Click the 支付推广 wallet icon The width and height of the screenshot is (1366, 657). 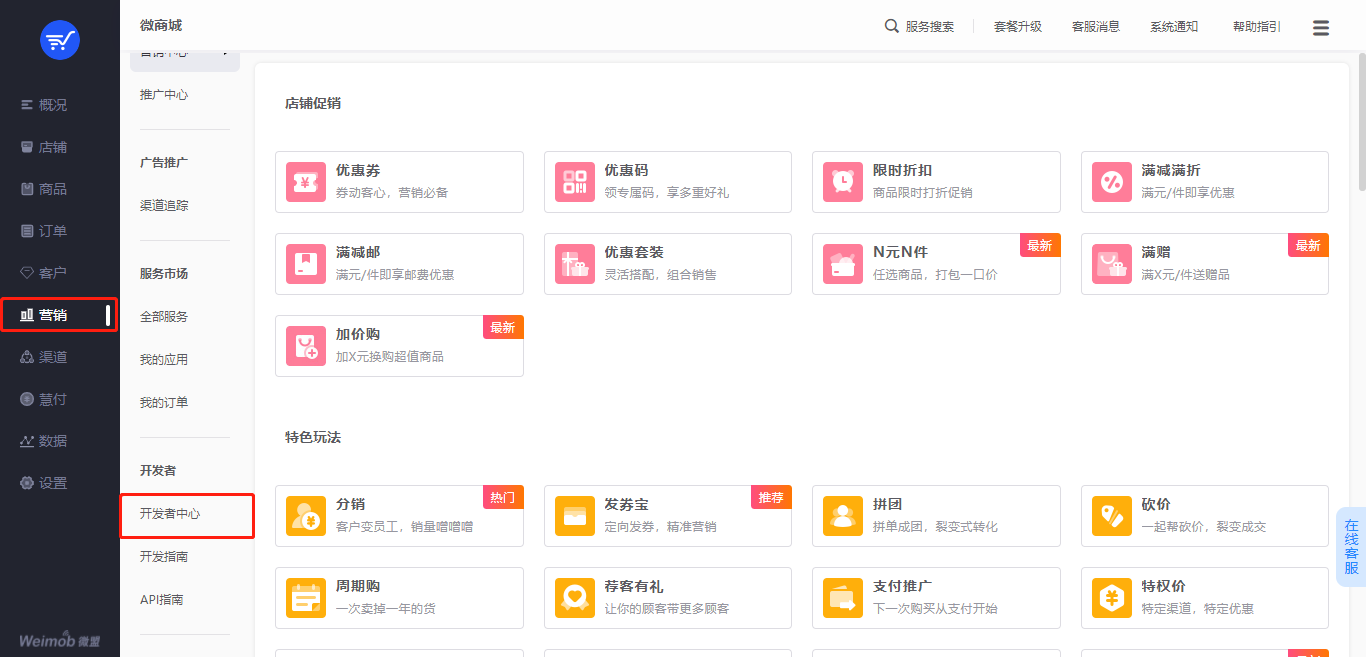coord(843,598)
